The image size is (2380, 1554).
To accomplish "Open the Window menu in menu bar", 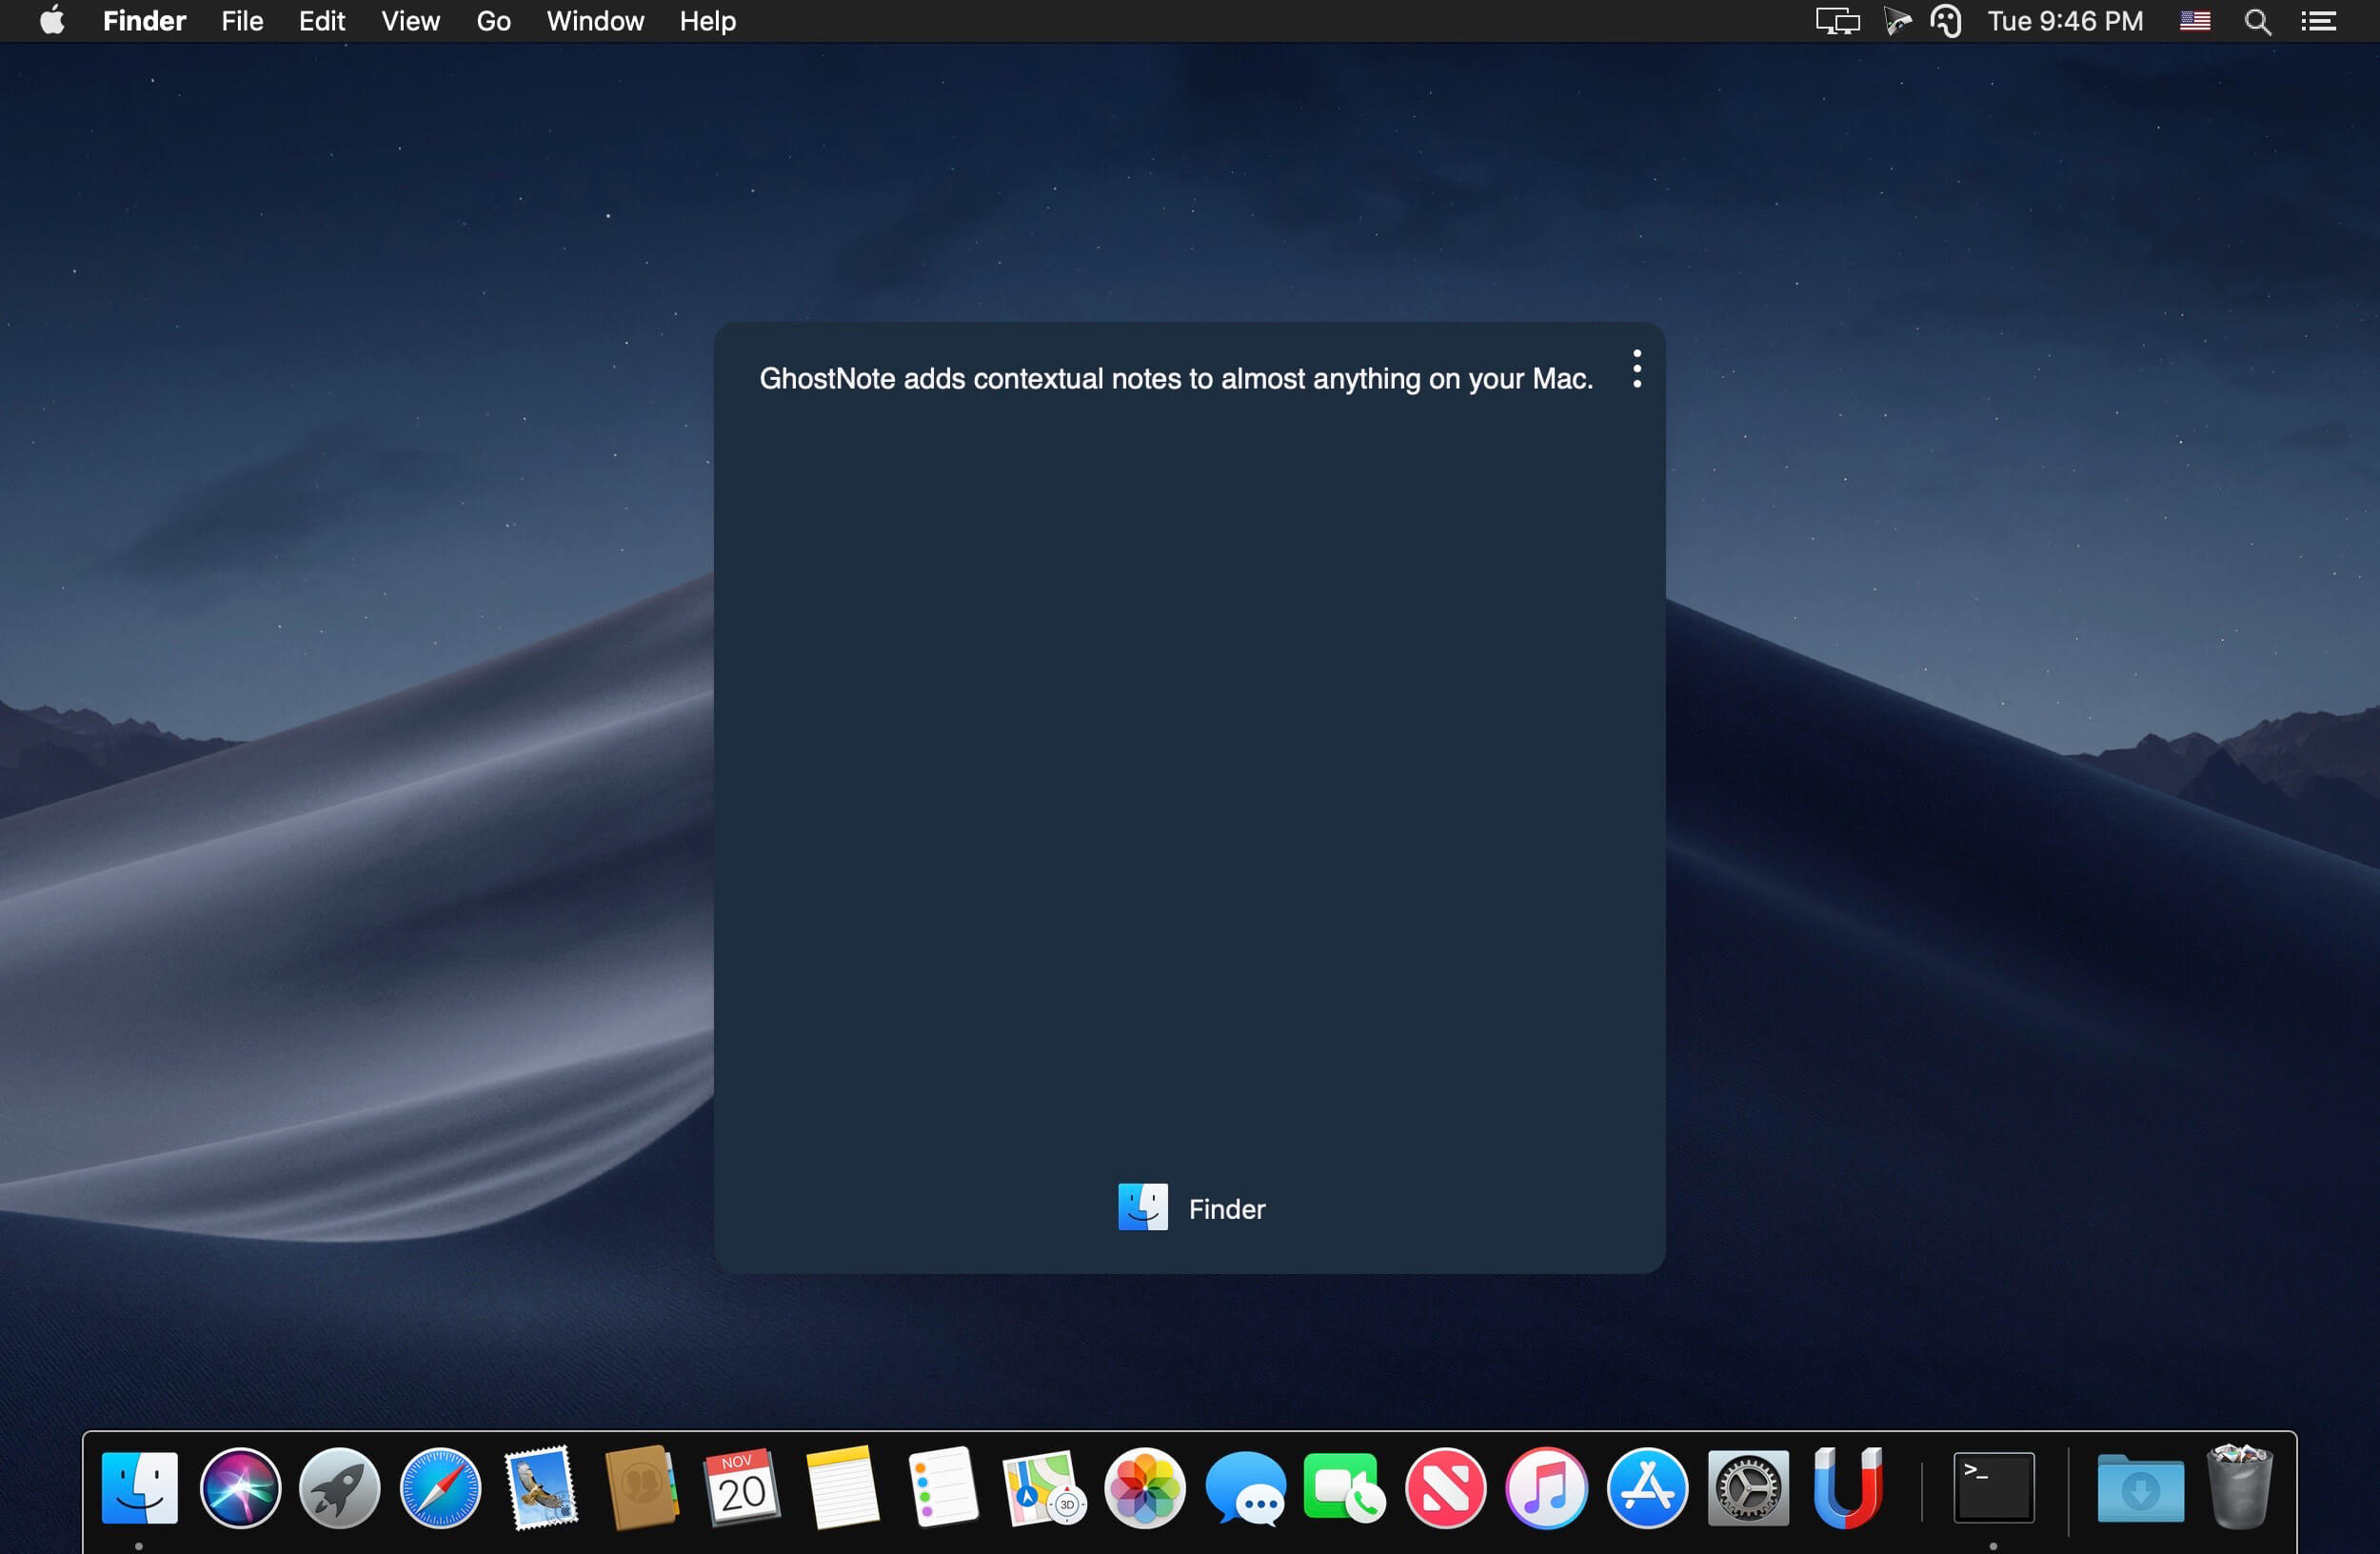I will [595, 21].
